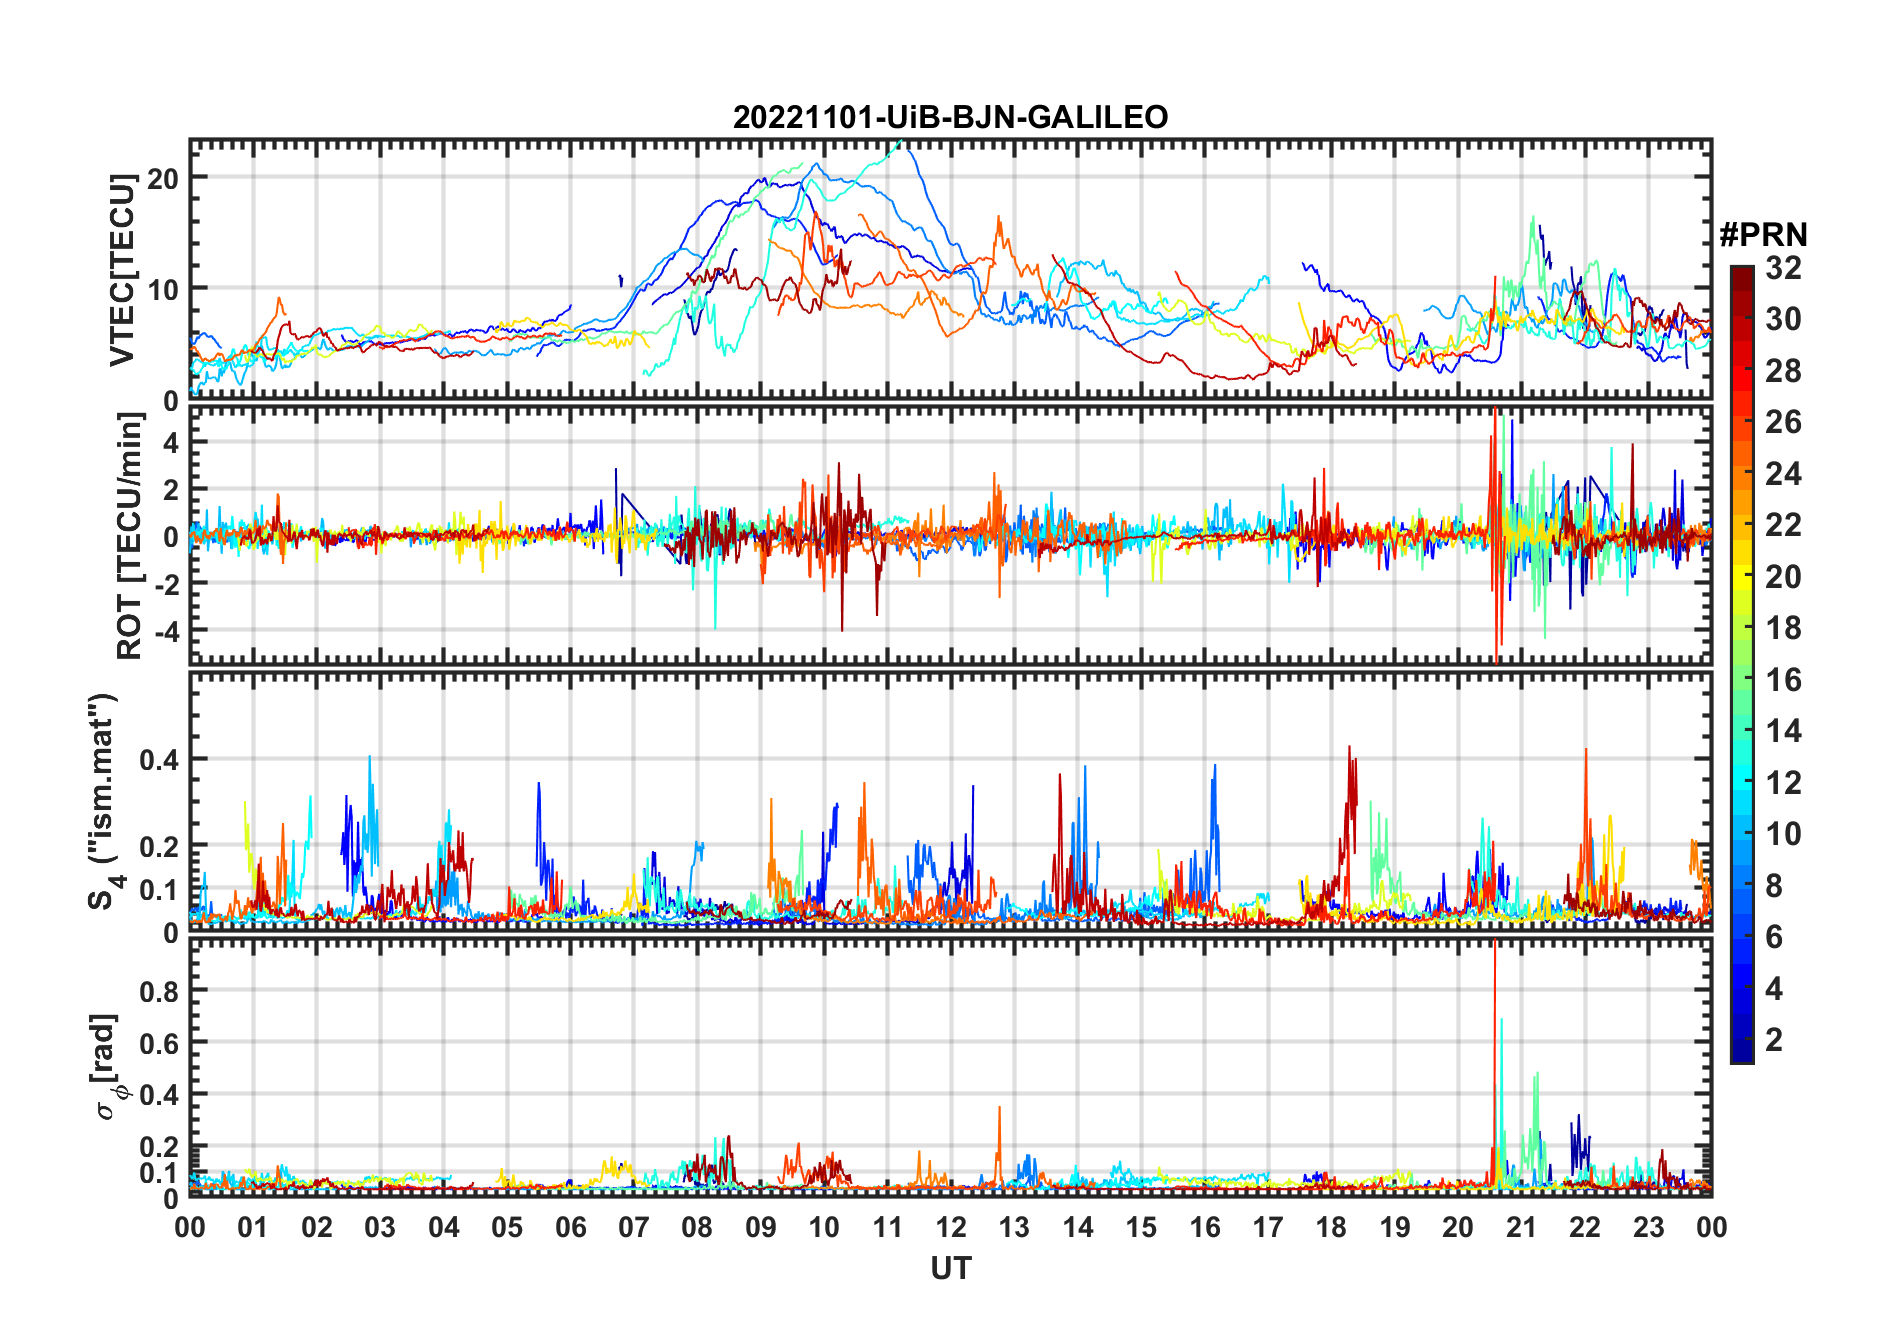Click the UT x-axis label
Viewport: 1902px width, 1330px height.
(950, 1269)
